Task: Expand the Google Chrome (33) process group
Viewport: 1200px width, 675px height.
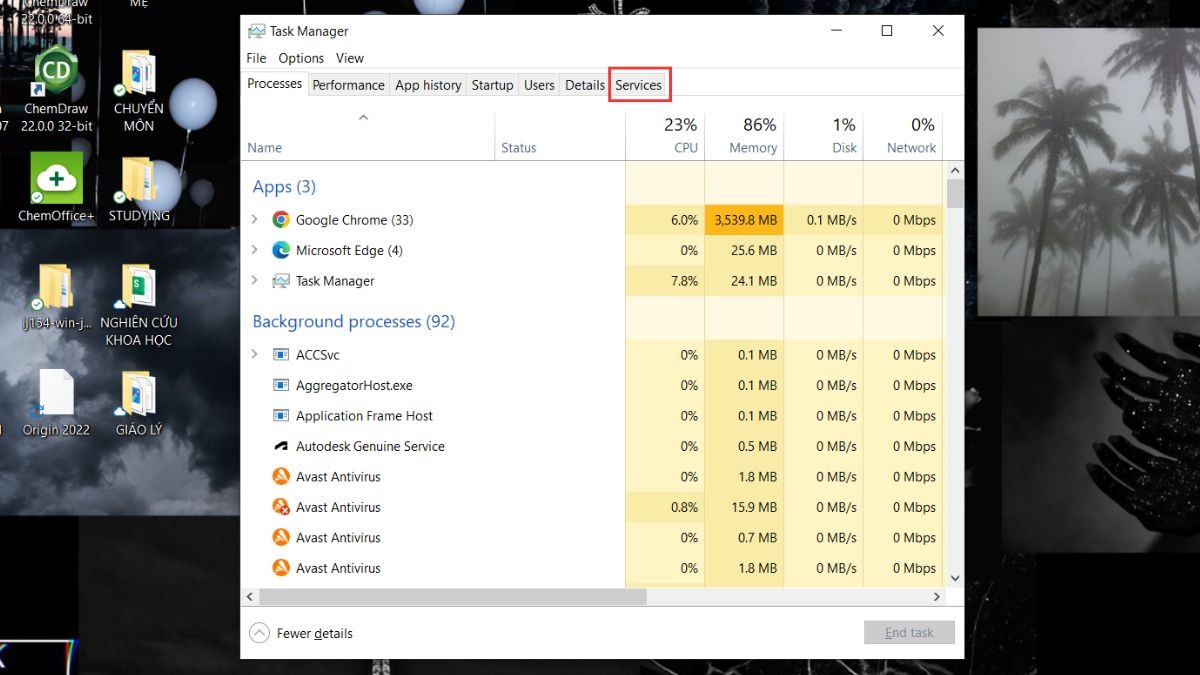Action: 255,220
